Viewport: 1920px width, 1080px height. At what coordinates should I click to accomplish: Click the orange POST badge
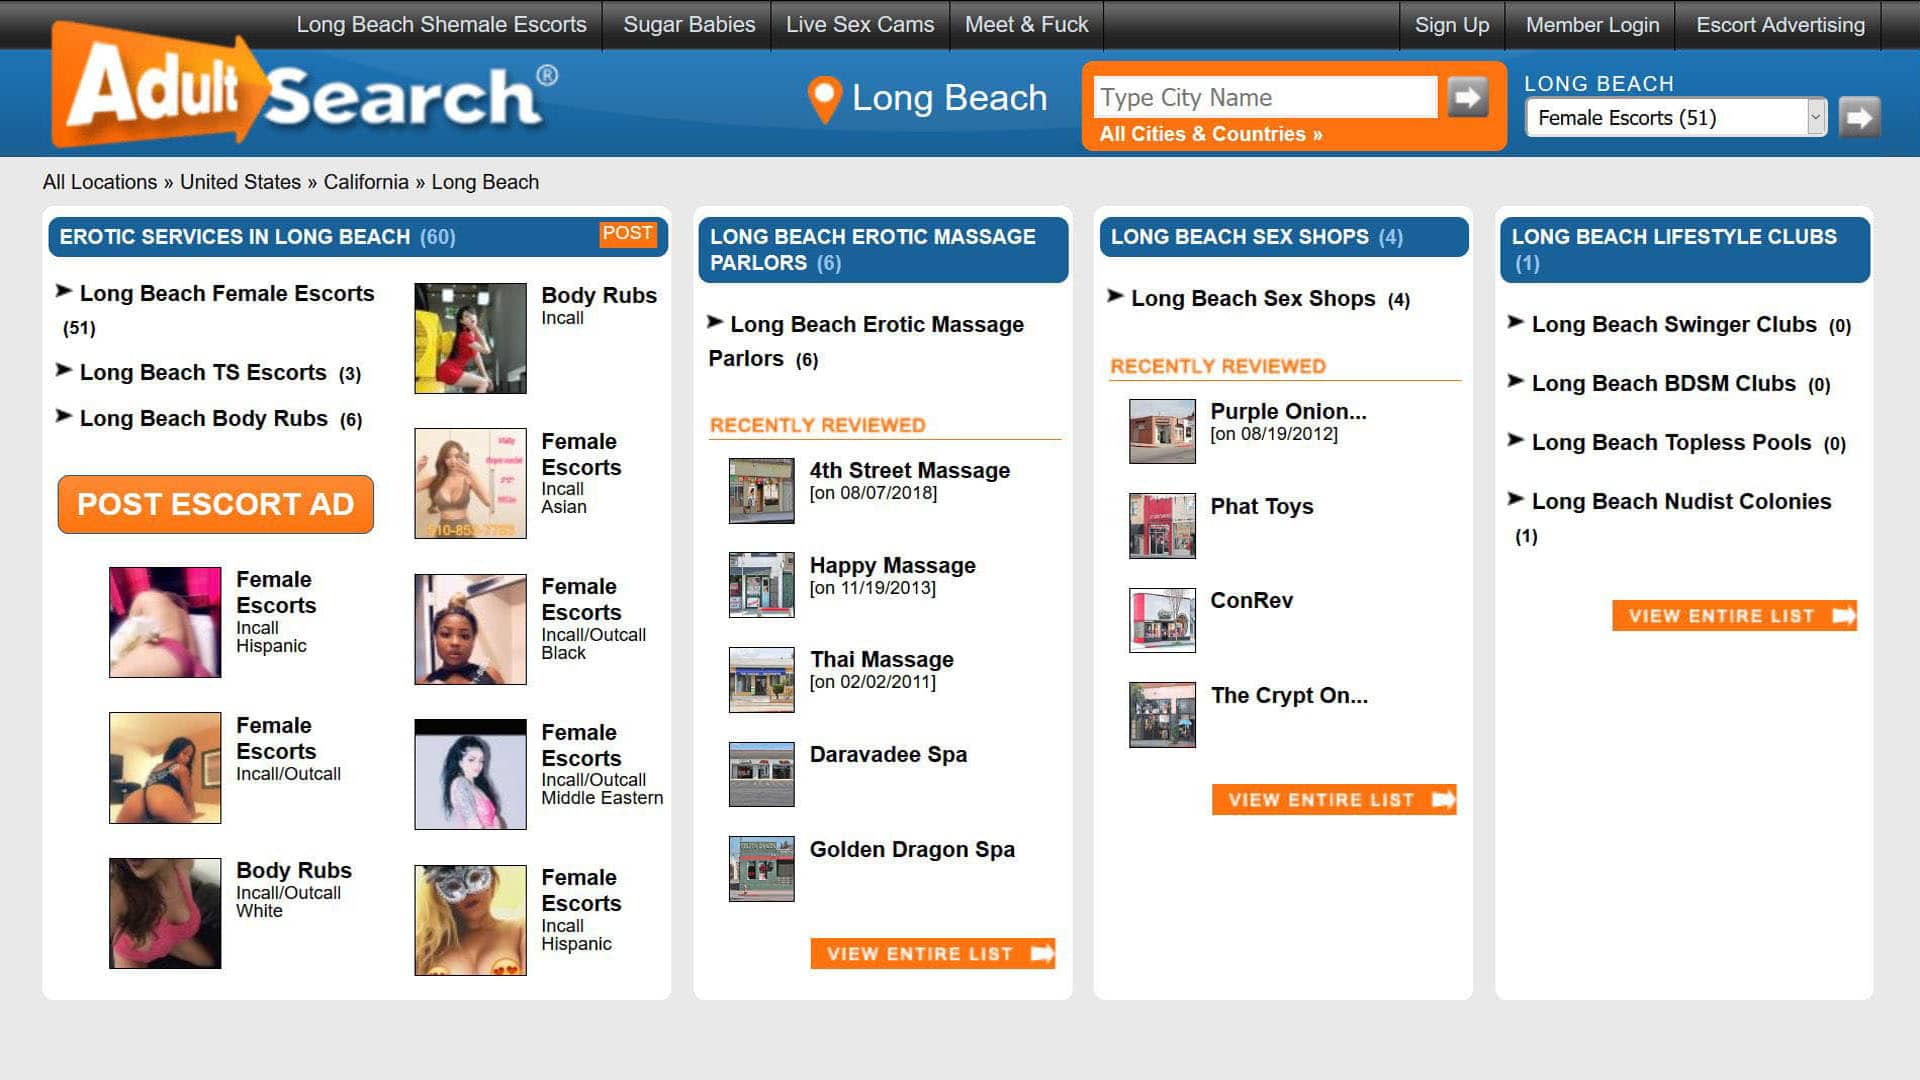(627, 234)
